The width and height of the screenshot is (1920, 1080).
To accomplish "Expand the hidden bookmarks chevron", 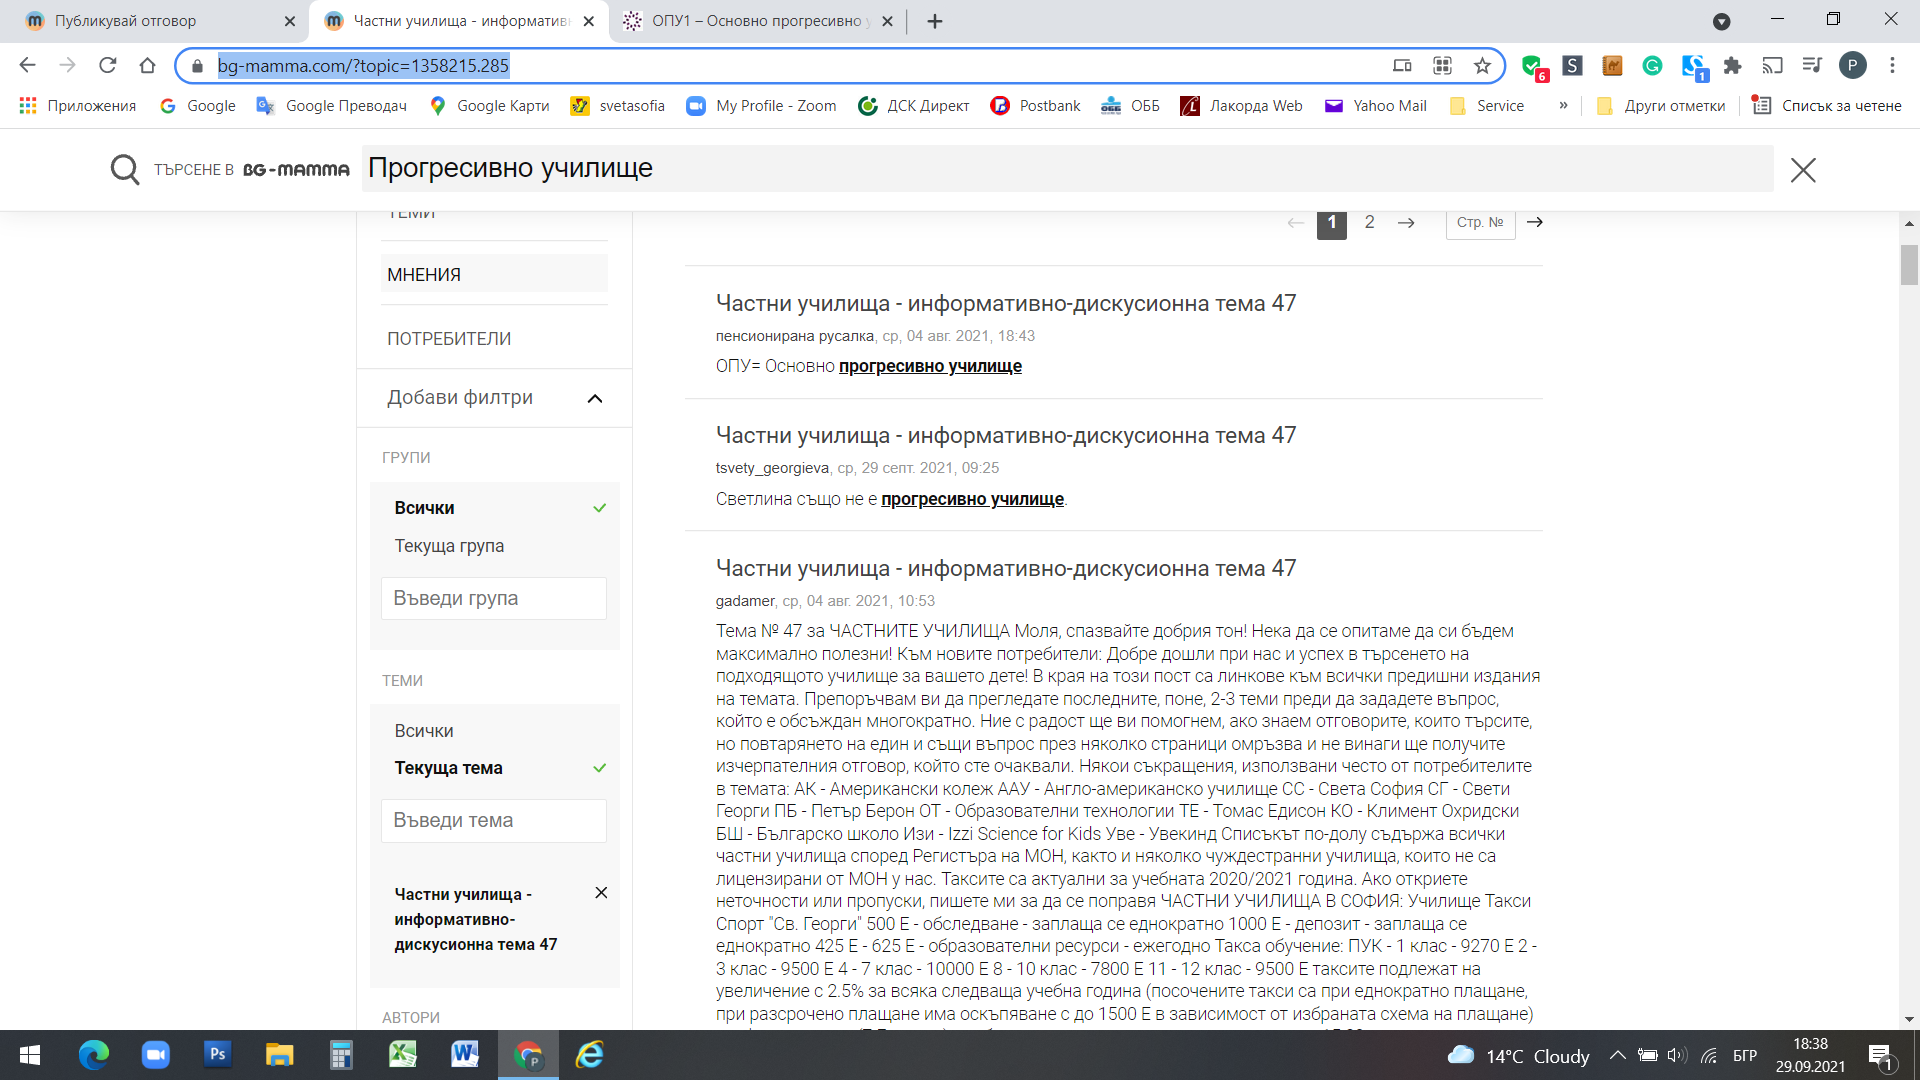I will coord(1563,106).
